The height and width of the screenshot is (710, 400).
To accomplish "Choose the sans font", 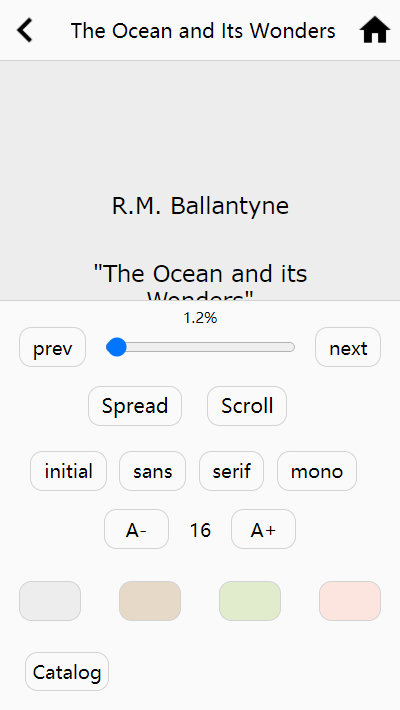I will point(153,471).
